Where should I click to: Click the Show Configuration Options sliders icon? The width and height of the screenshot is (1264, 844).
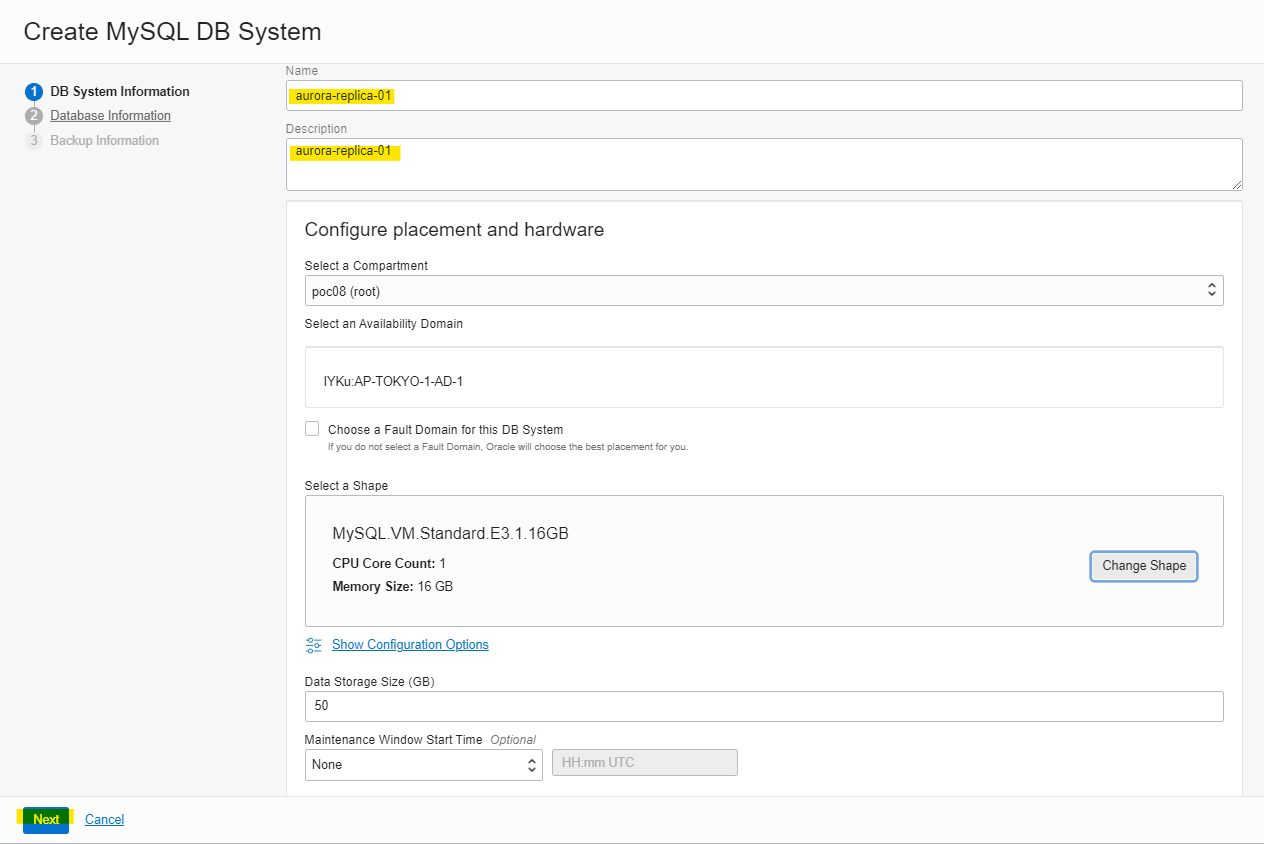click(x=314, y=645)
